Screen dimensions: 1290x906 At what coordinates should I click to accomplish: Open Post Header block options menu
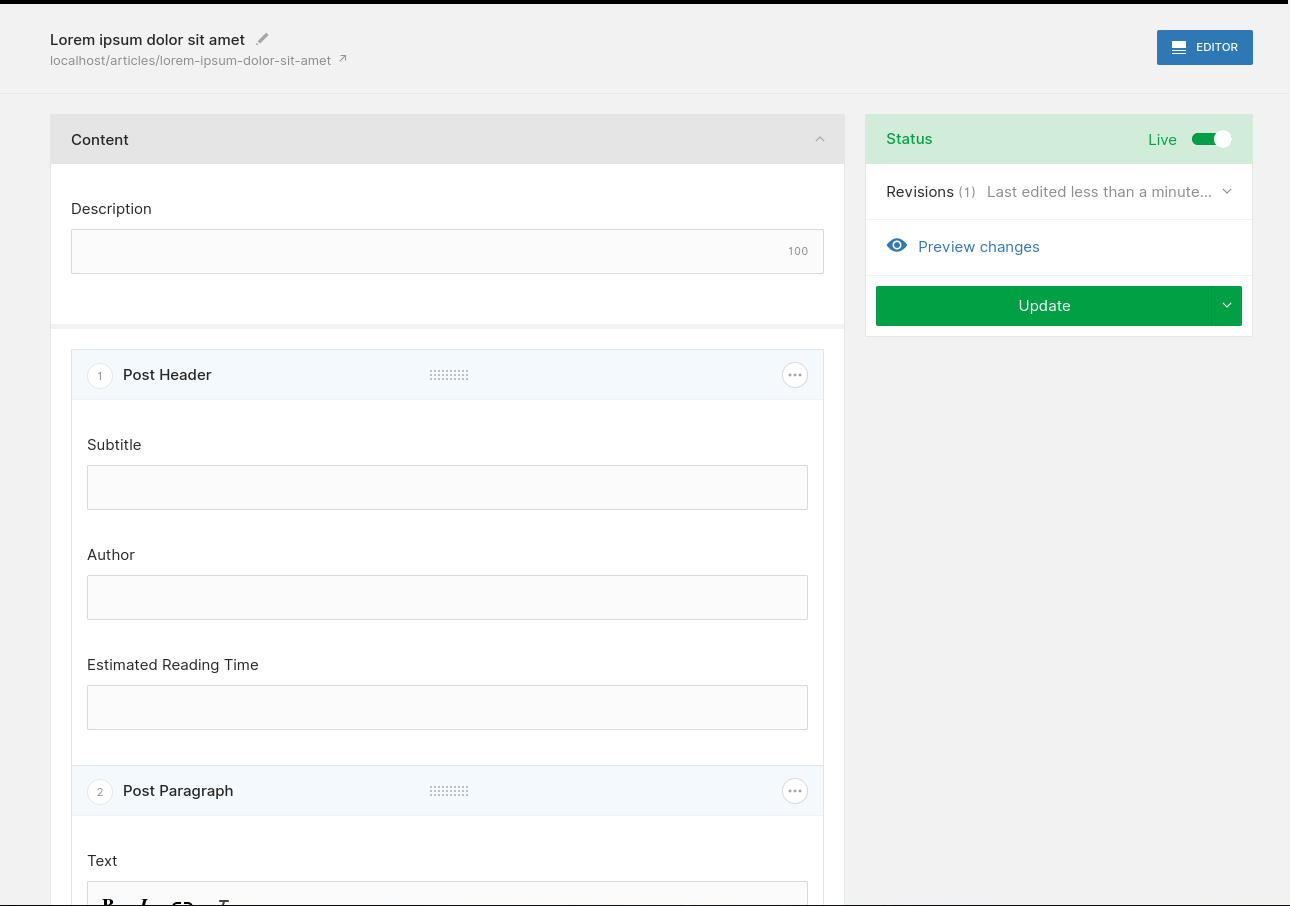(x=795, y=375)
